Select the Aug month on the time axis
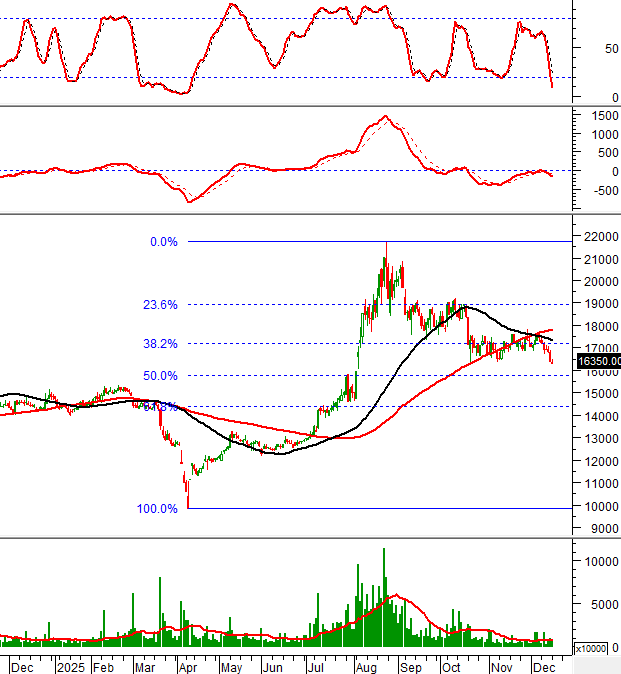Screen dimensions: 621x674 365,665
